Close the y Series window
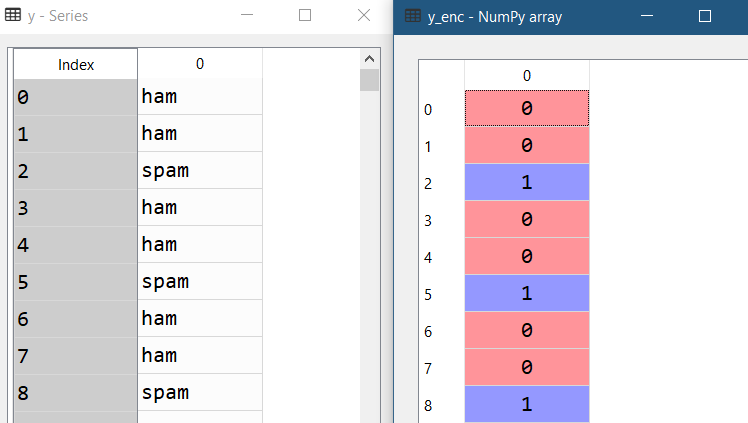This screenshot has height=423, width=748. tap(364, 15)
